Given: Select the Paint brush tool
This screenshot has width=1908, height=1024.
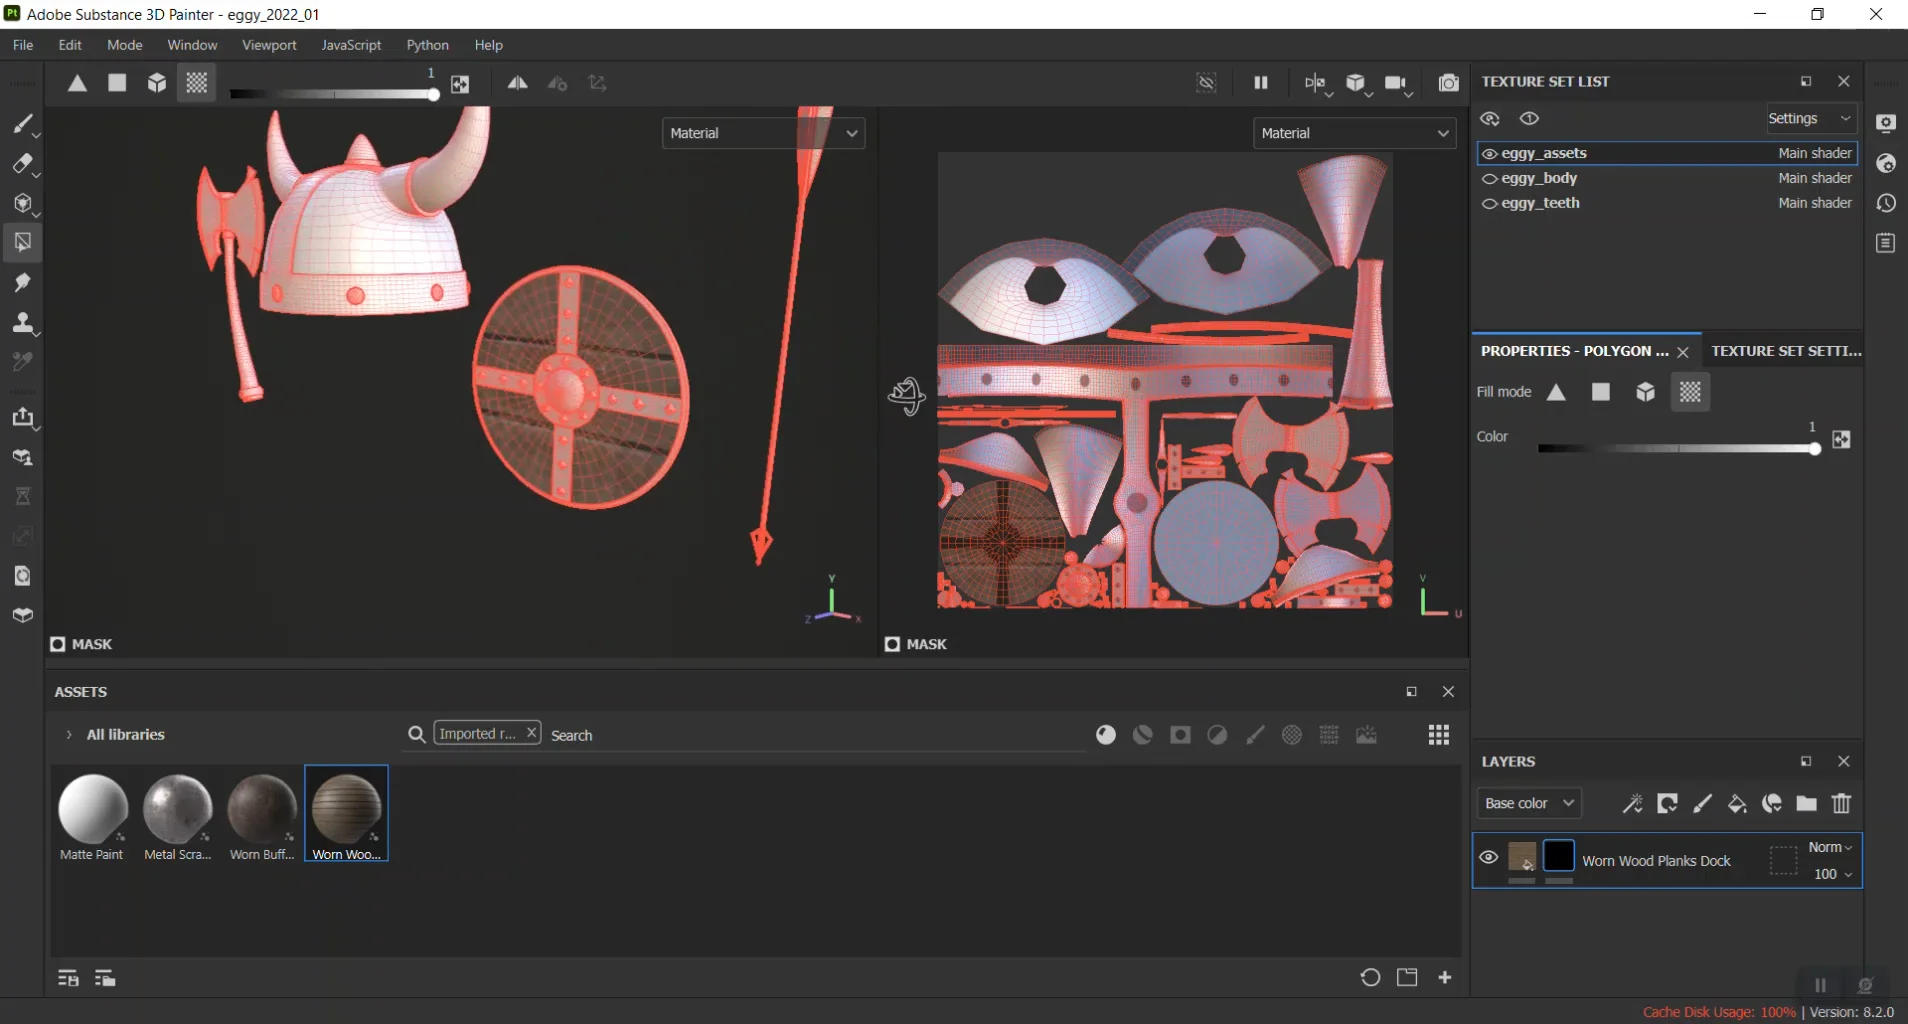Looking at the screenshot, I should pos(22,123).
